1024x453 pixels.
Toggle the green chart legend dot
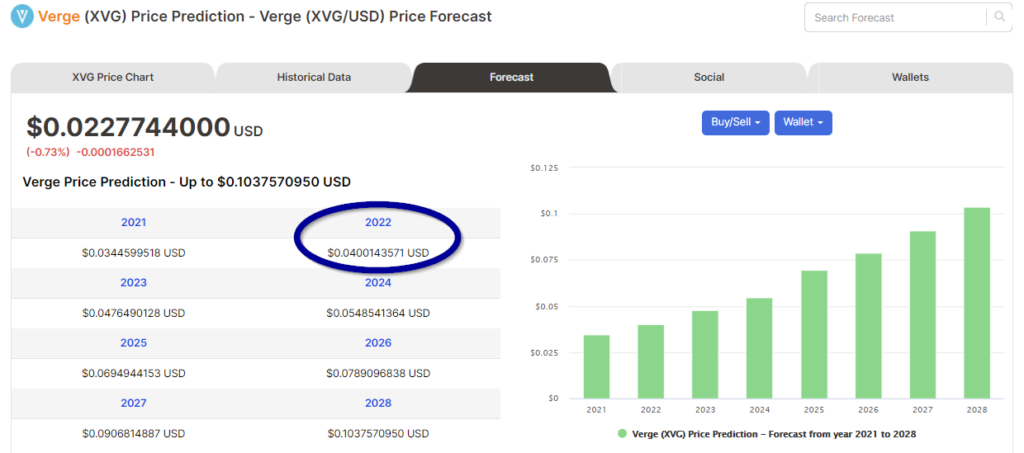[622, 433]
